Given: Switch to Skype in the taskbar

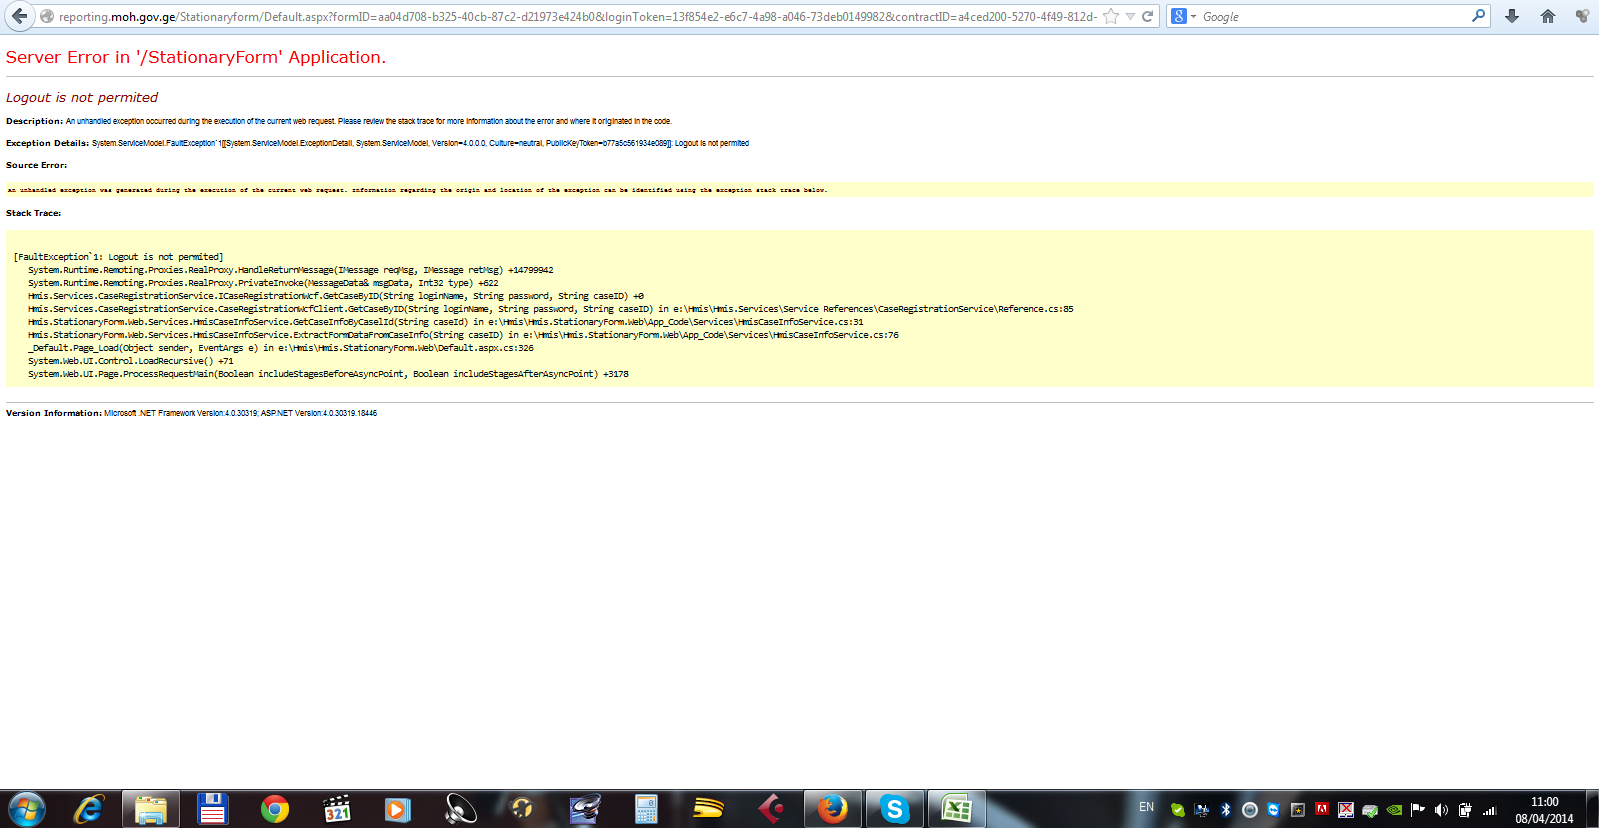Looking at the screenshot, I should pyautogui.click(x=894, y=809).
